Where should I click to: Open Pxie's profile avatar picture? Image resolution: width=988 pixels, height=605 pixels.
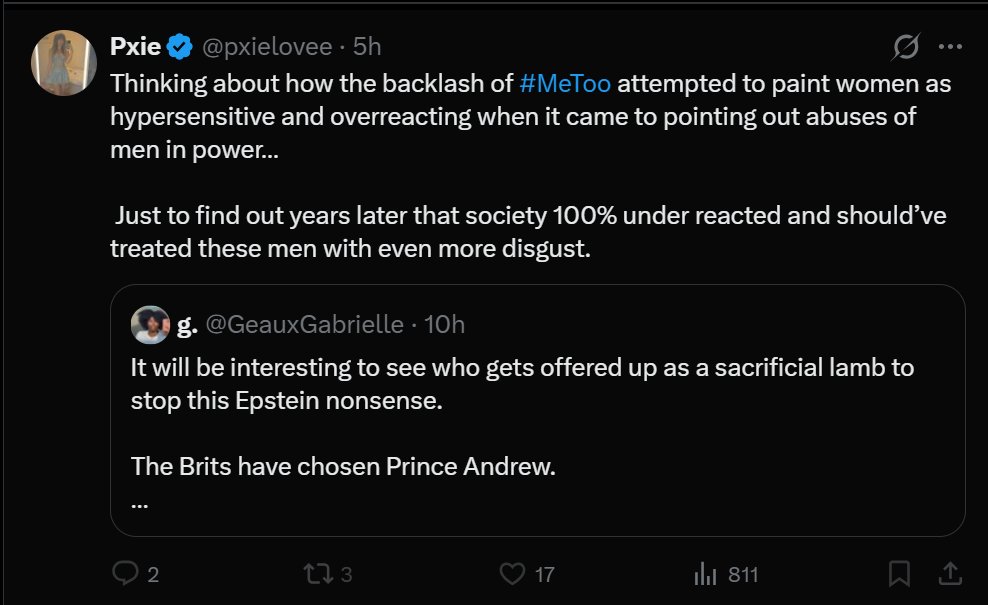[x=63, y=62]
